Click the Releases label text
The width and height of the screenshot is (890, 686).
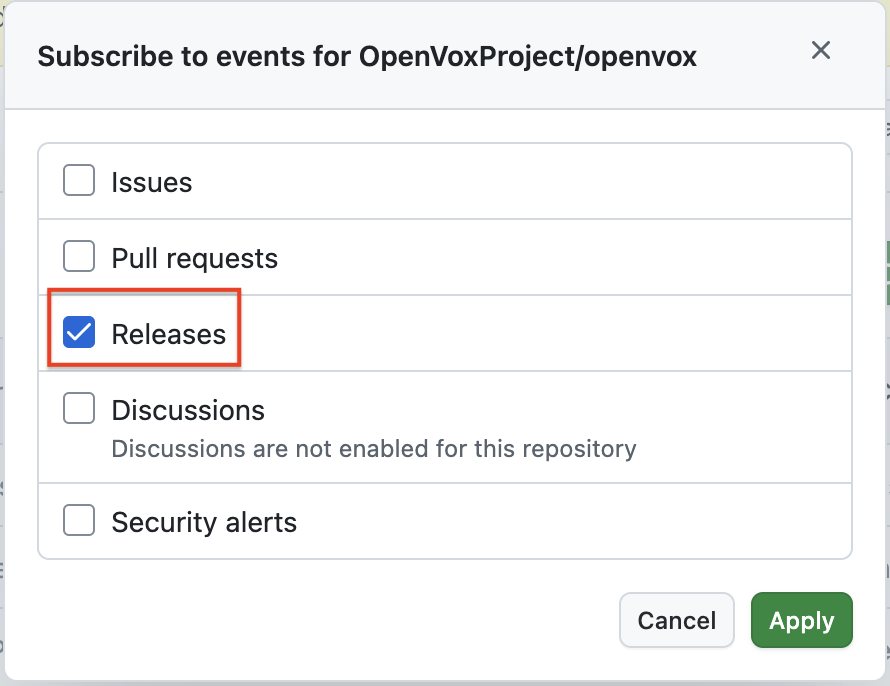coord(168,334)
